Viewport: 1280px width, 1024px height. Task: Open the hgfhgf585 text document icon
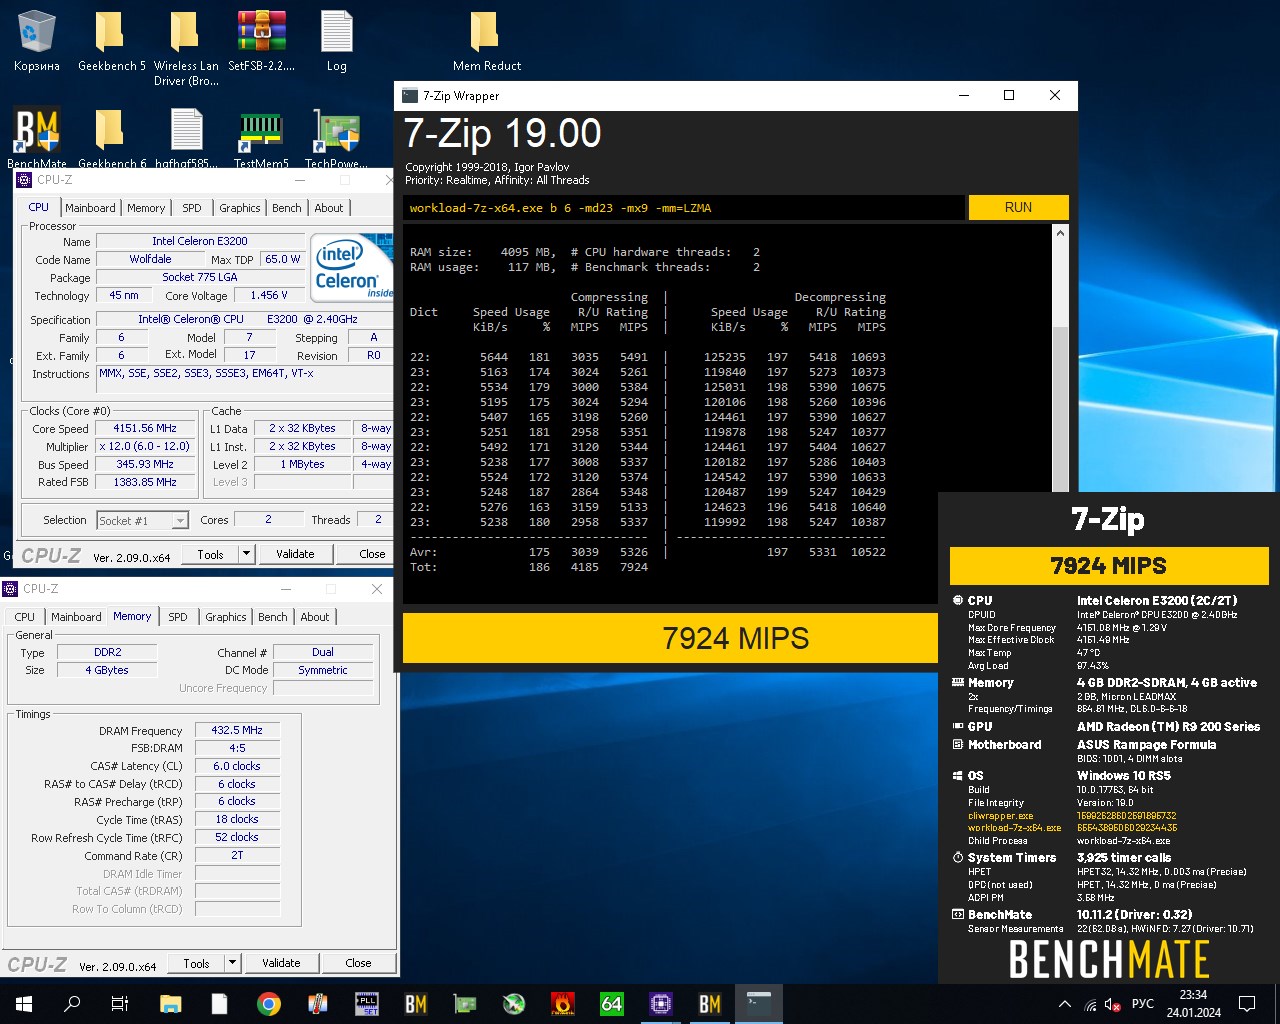pyautogui.click(x=186, y=138)
